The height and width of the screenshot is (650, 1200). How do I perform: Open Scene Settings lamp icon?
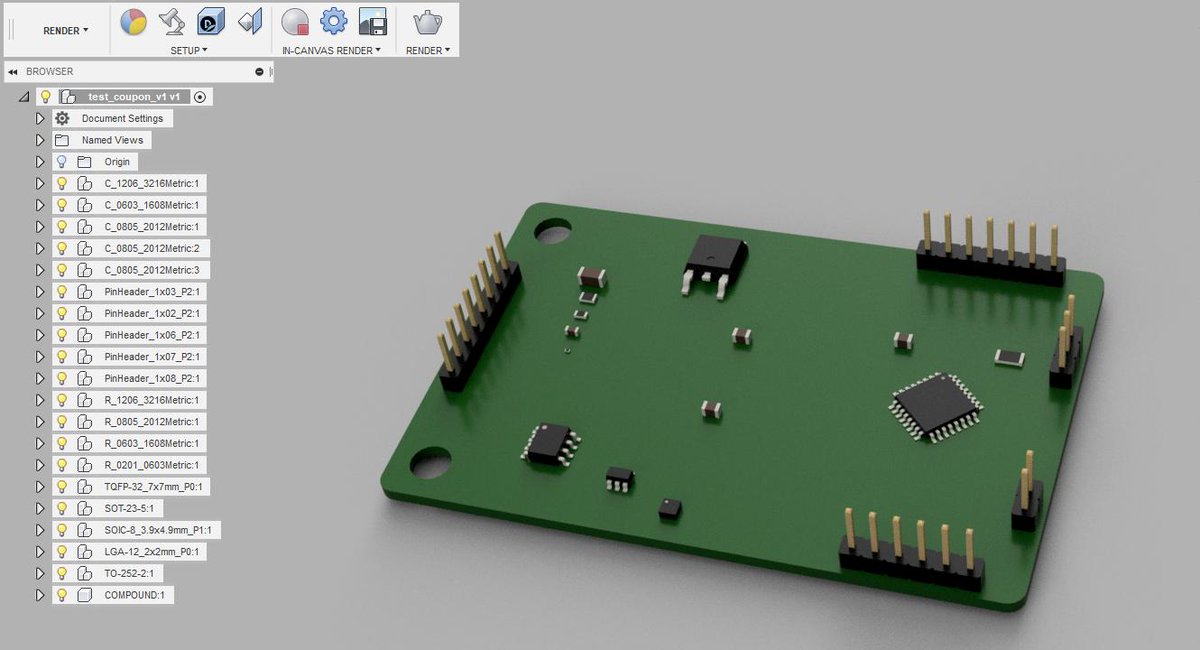click(x=172, y=21)
